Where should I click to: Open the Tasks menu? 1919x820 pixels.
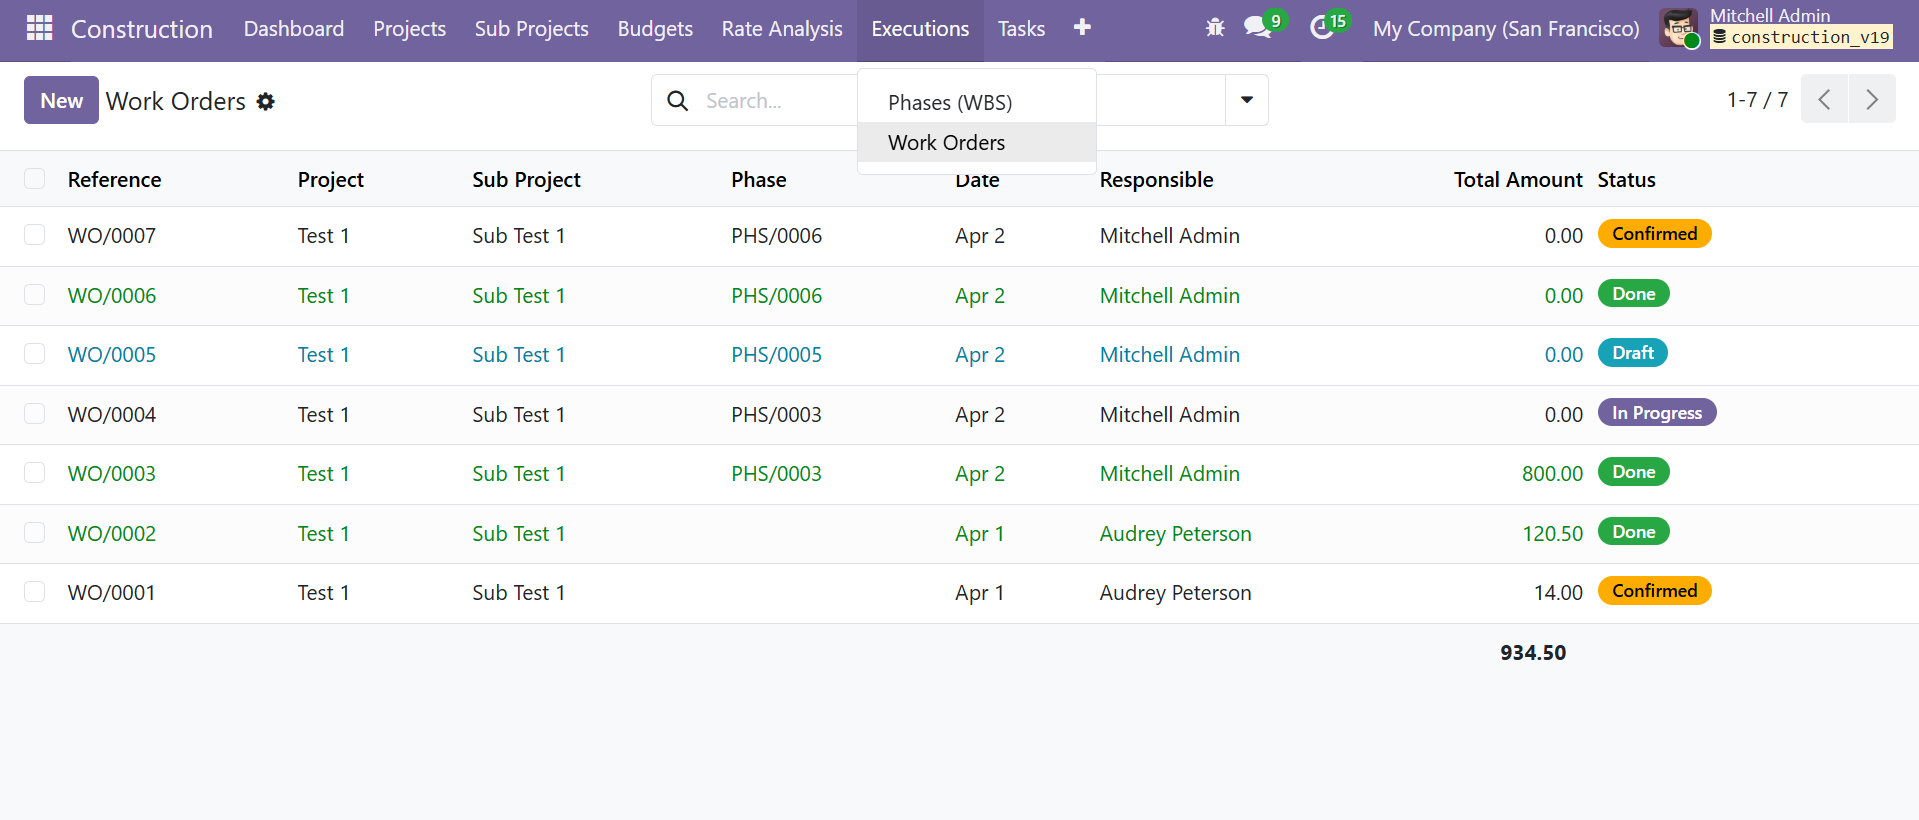[1021, 29]
